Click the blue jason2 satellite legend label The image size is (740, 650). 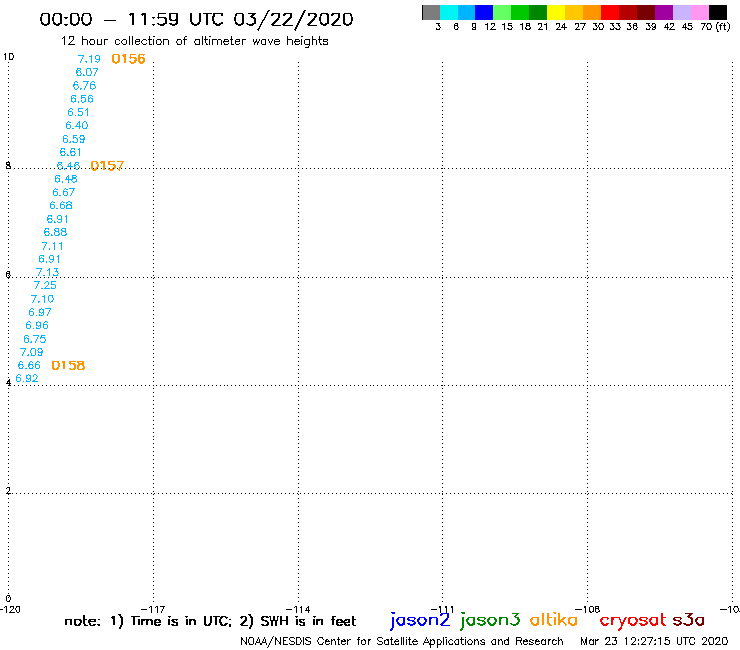click(x=420, y=620)
